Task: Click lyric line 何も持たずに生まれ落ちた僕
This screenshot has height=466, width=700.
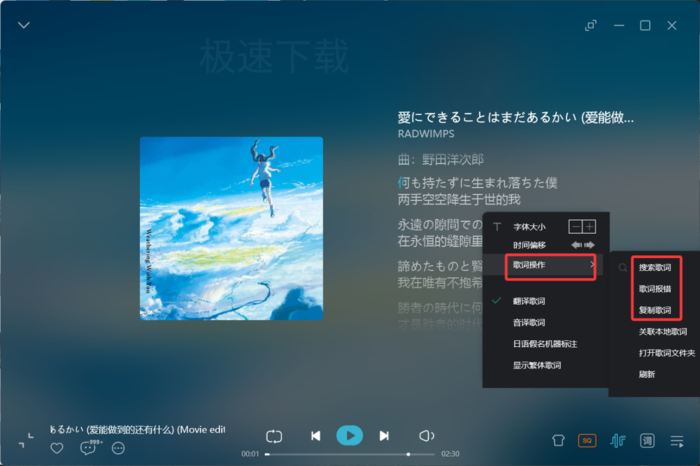Action: [477, 183]
